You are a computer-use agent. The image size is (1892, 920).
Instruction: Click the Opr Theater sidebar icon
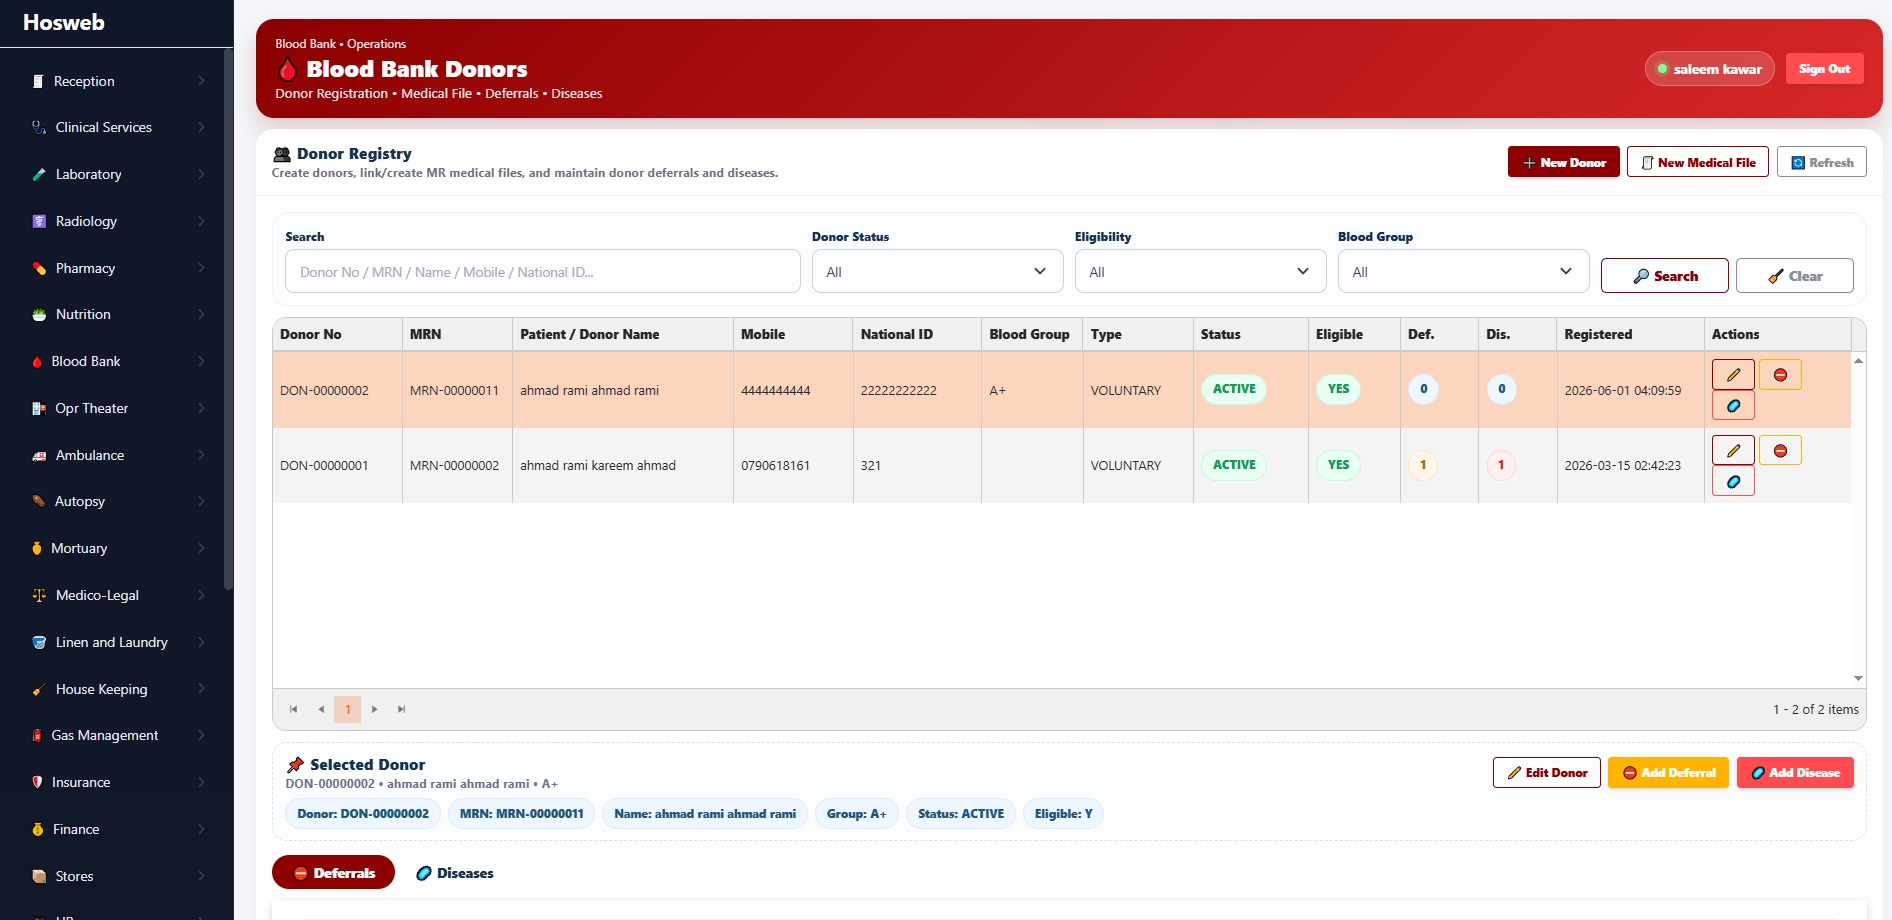coord(39,409)
